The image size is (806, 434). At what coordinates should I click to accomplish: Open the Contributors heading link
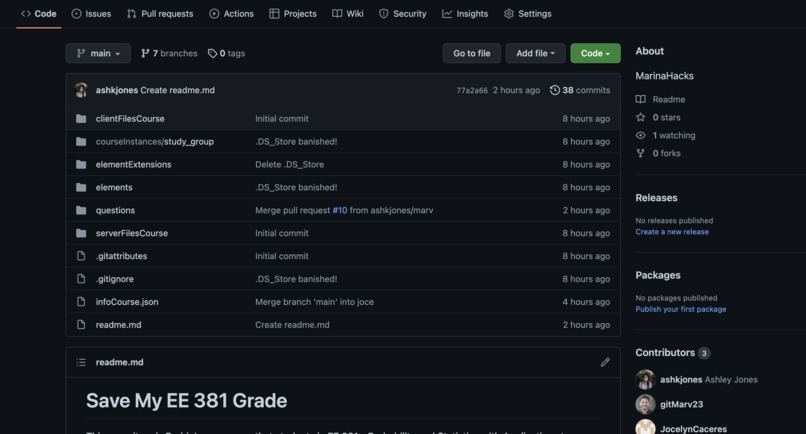click(x=673, y=353)
